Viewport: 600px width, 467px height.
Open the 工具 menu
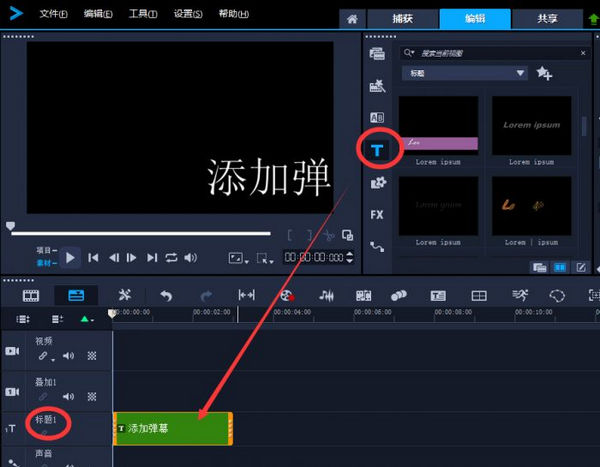tap(143, 14)
